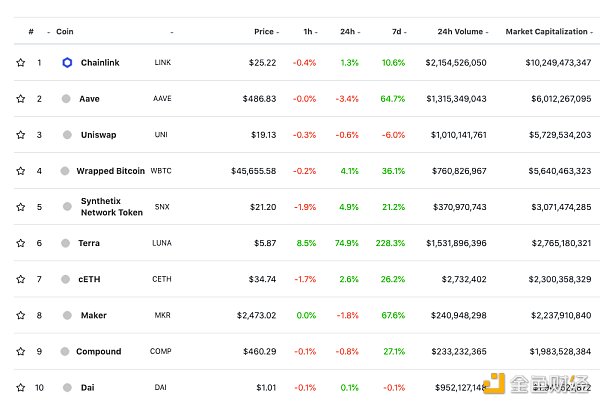Image resolution: width=600 pixels, height=405 pixels.
Task: Open the cETH coin page
Action: [x=89, y=279]
